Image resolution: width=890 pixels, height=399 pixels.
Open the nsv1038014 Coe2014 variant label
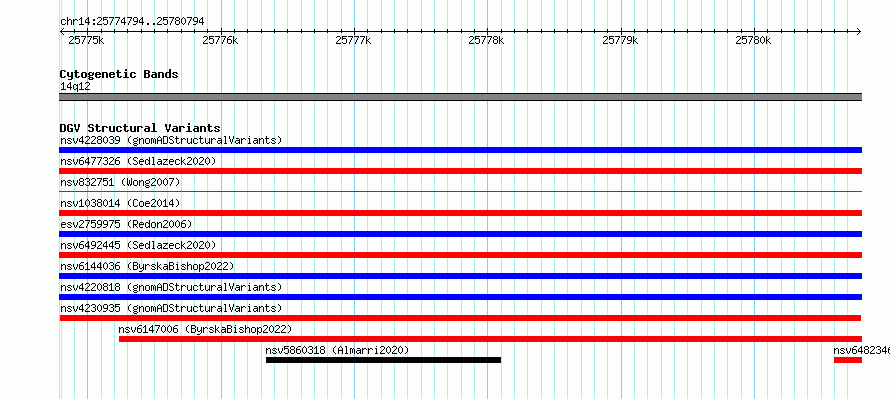pyautogui.click(x=120, y=203)
